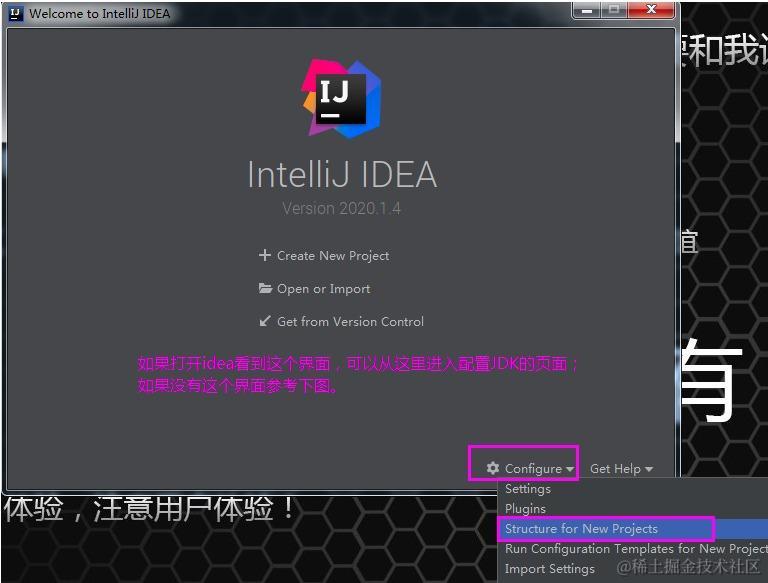The image size is (768, 583).
Task: Click the IntelliJ IDEA logo
Action: [341, 98]
